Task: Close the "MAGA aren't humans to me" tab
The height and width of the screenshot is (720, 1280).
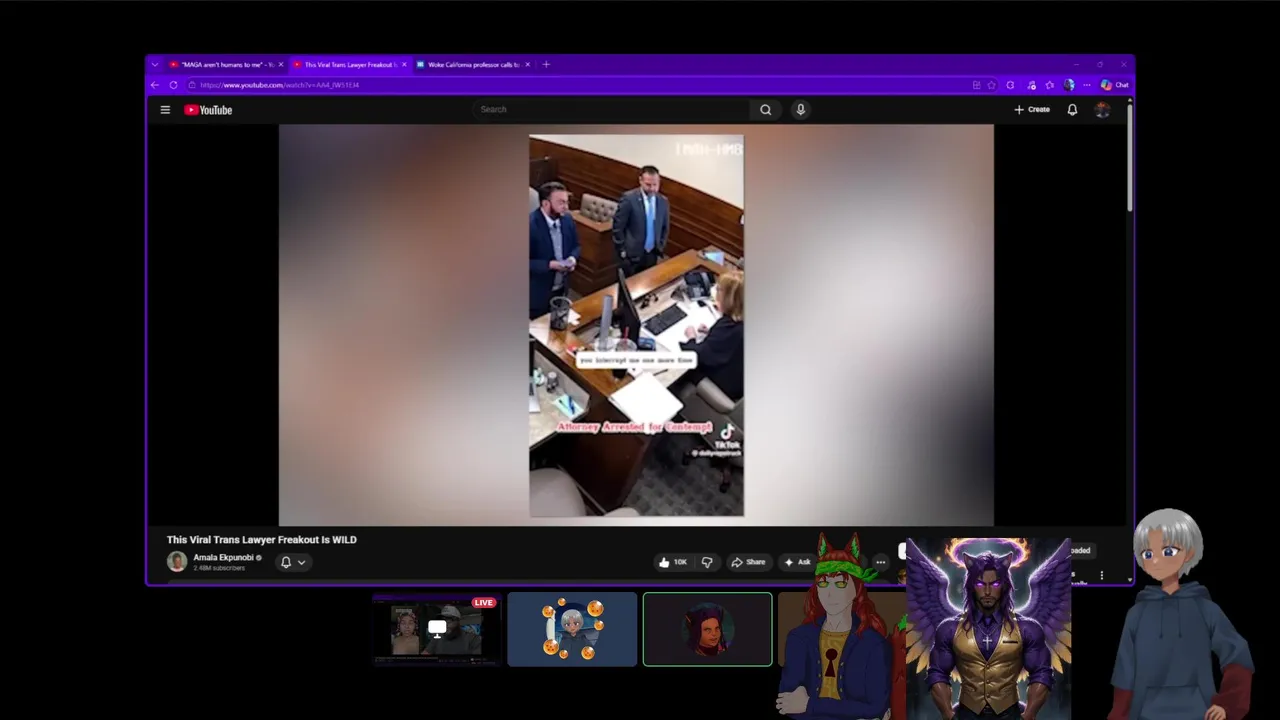Action: click(281, 65)
